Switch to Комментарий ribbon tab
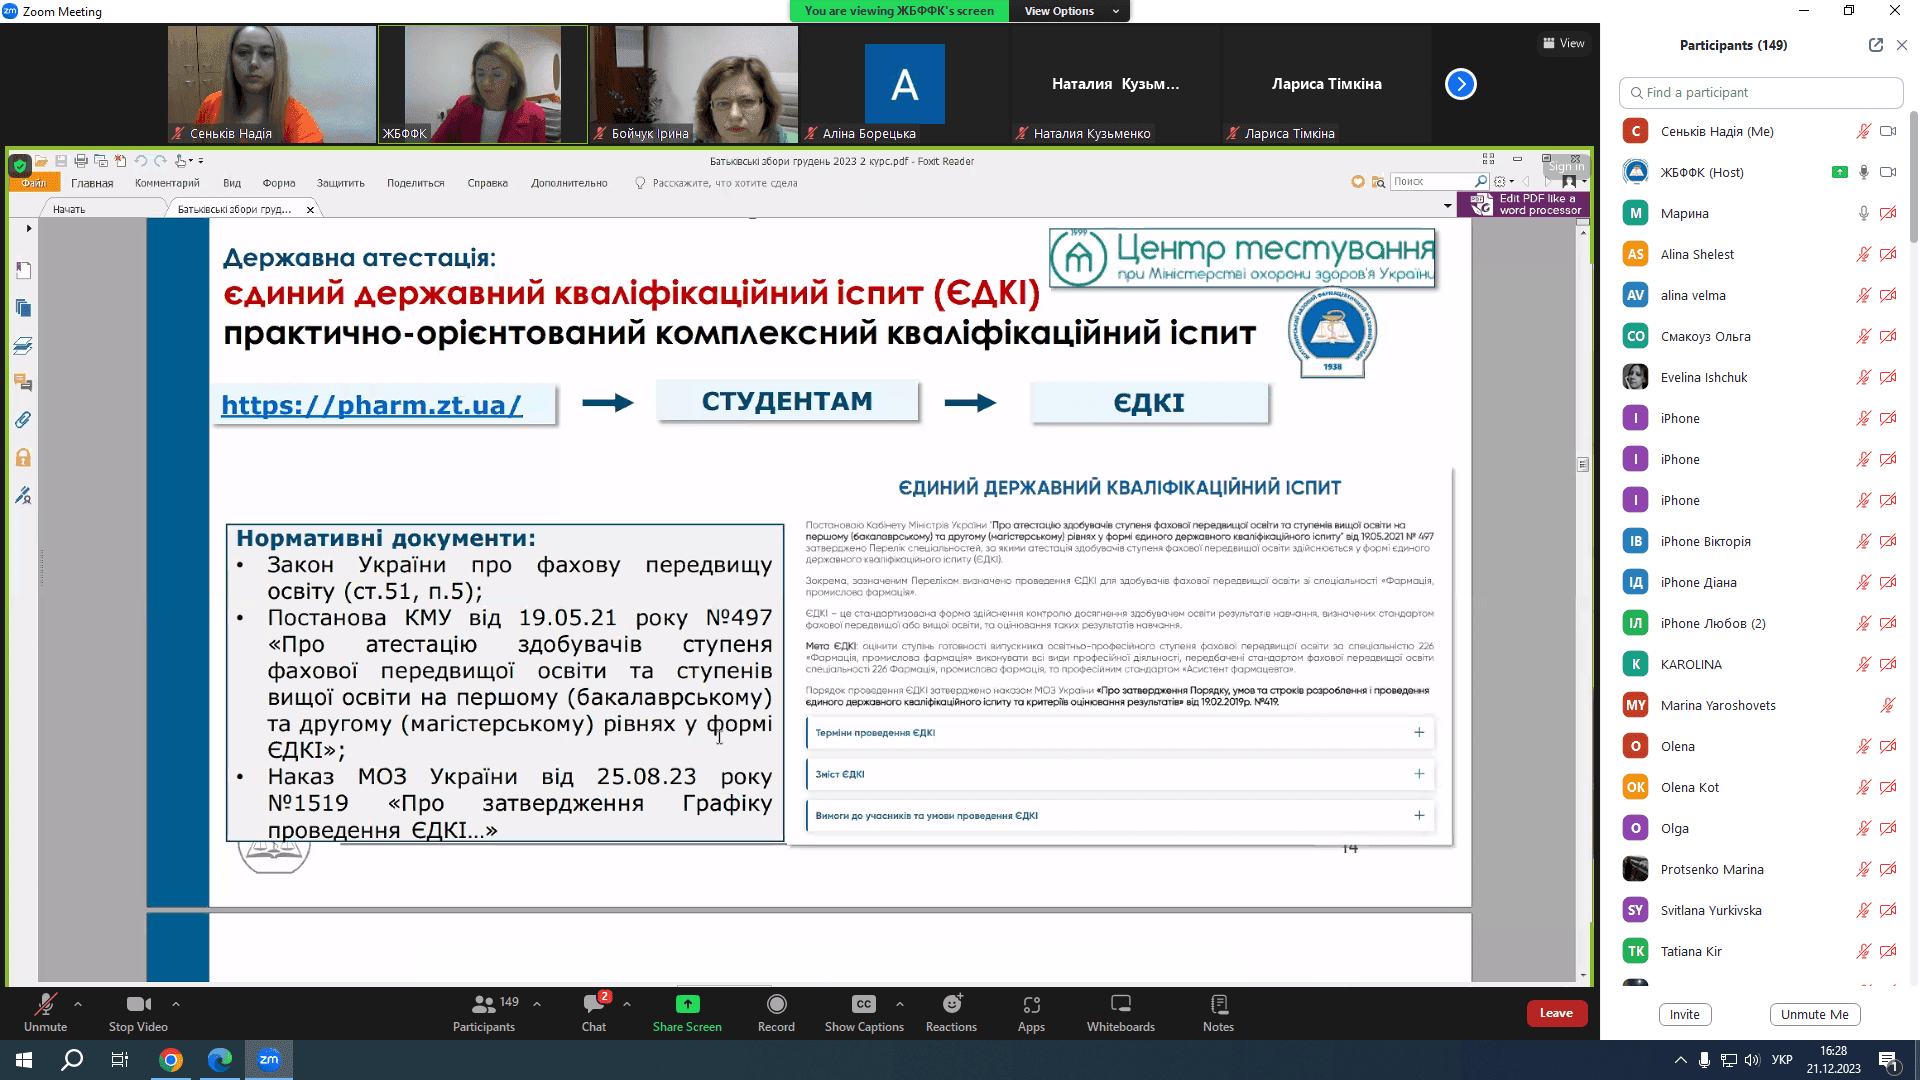This screenshot has width=1920, height=1080. coord(167,183)
